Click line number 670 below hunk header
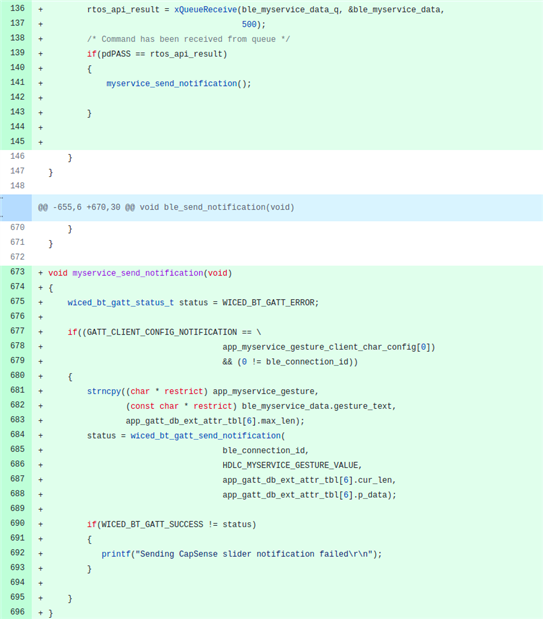This screenshot has width=543, height=619. [17, 227]
